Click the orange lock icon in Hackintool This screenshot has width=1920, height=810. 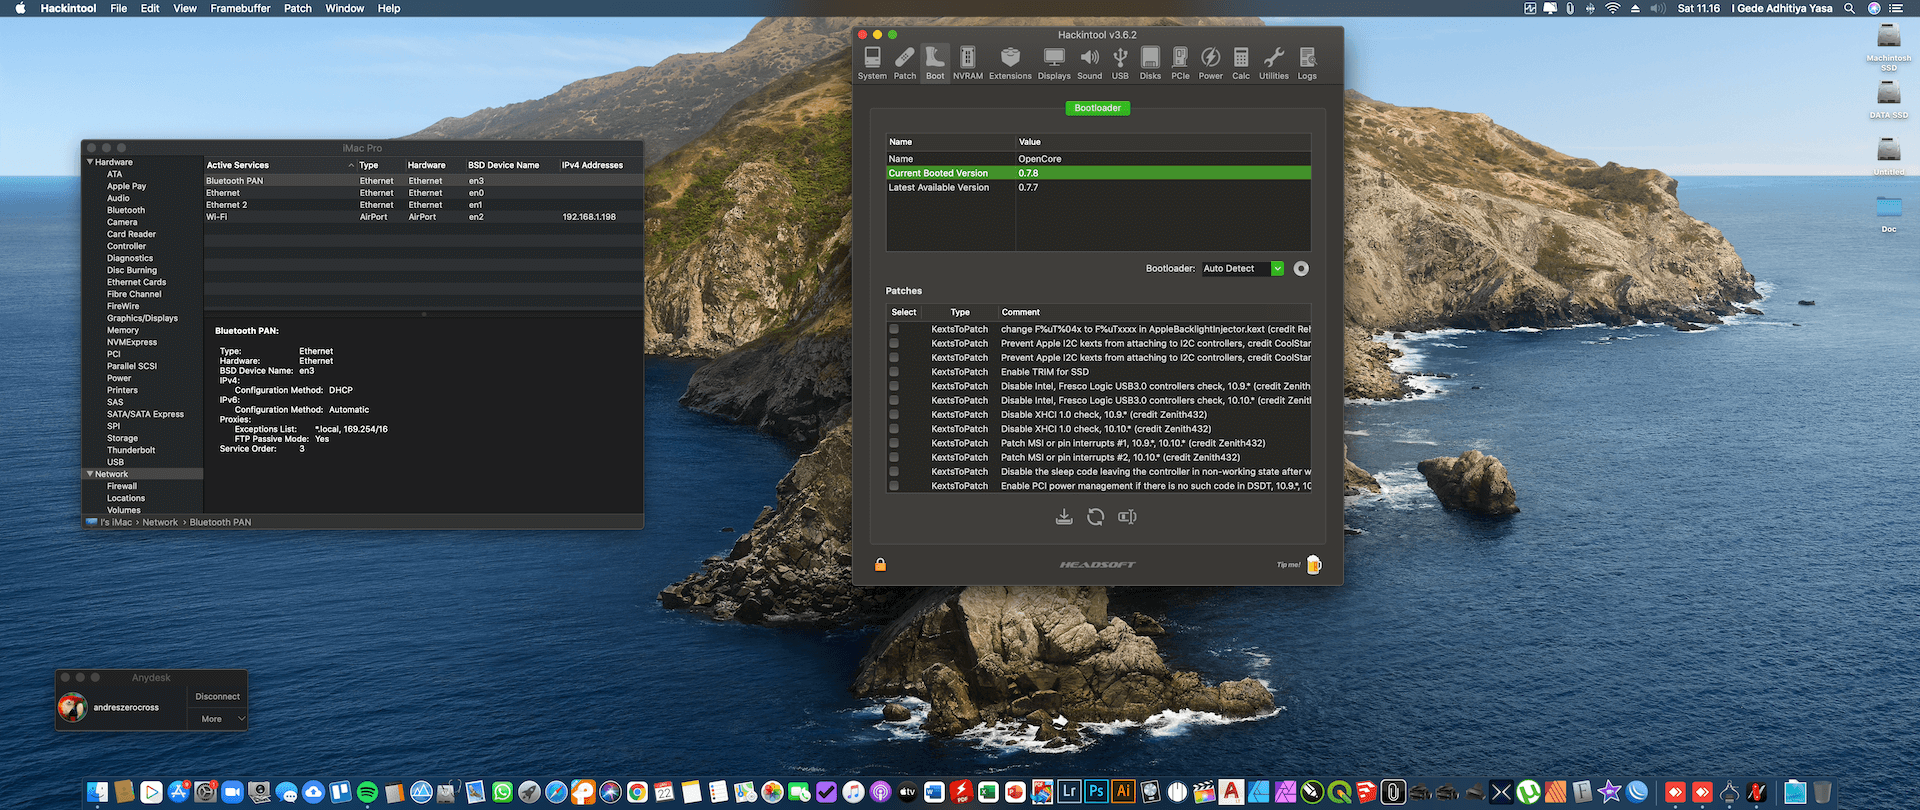880,565
